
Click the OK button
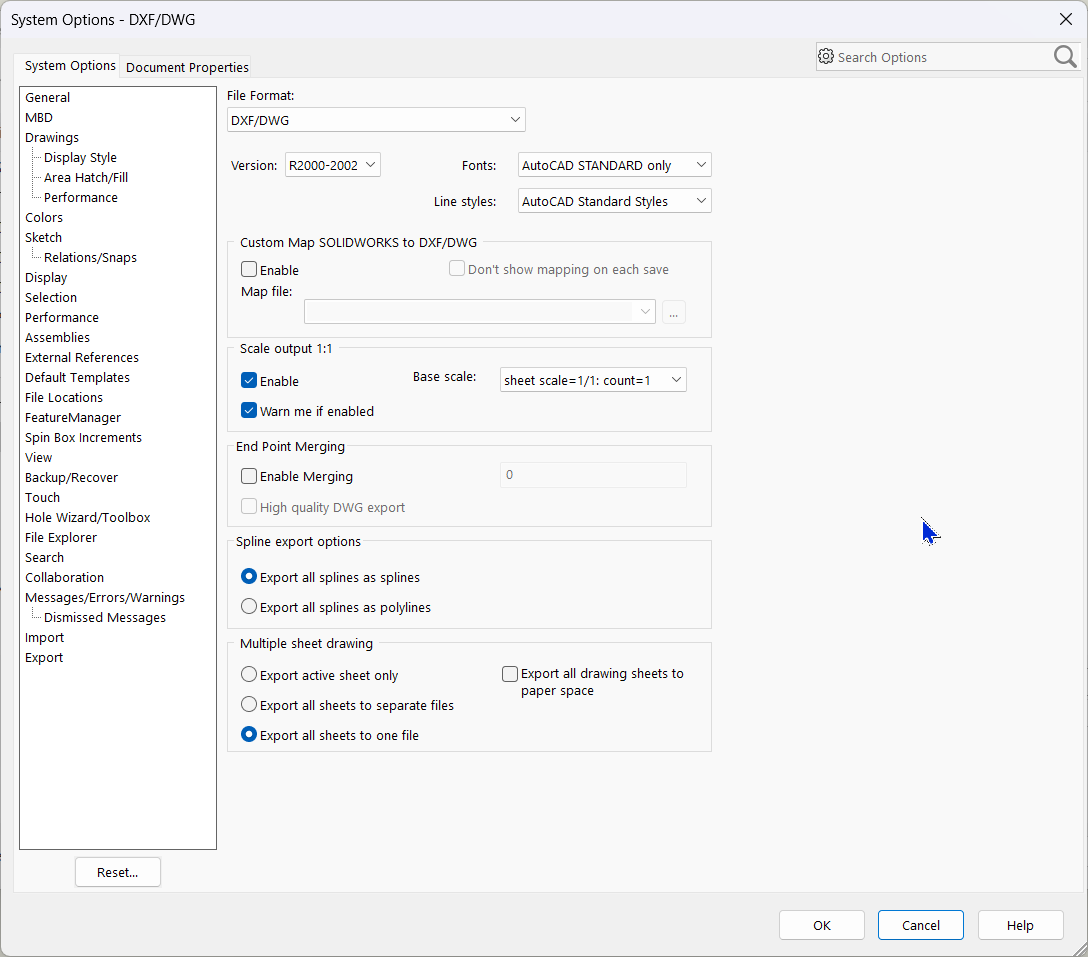pos(822,925)
